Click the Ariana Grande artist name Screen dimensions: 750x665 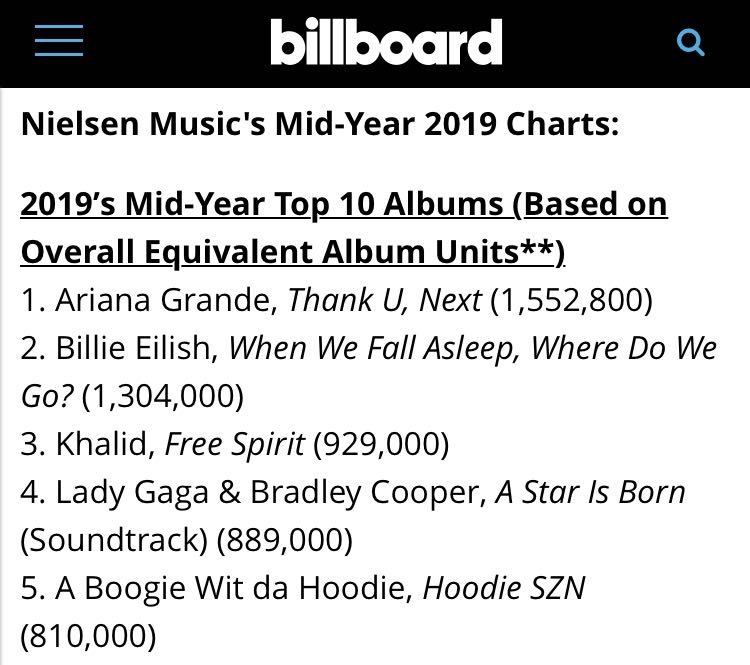(163, 300)
